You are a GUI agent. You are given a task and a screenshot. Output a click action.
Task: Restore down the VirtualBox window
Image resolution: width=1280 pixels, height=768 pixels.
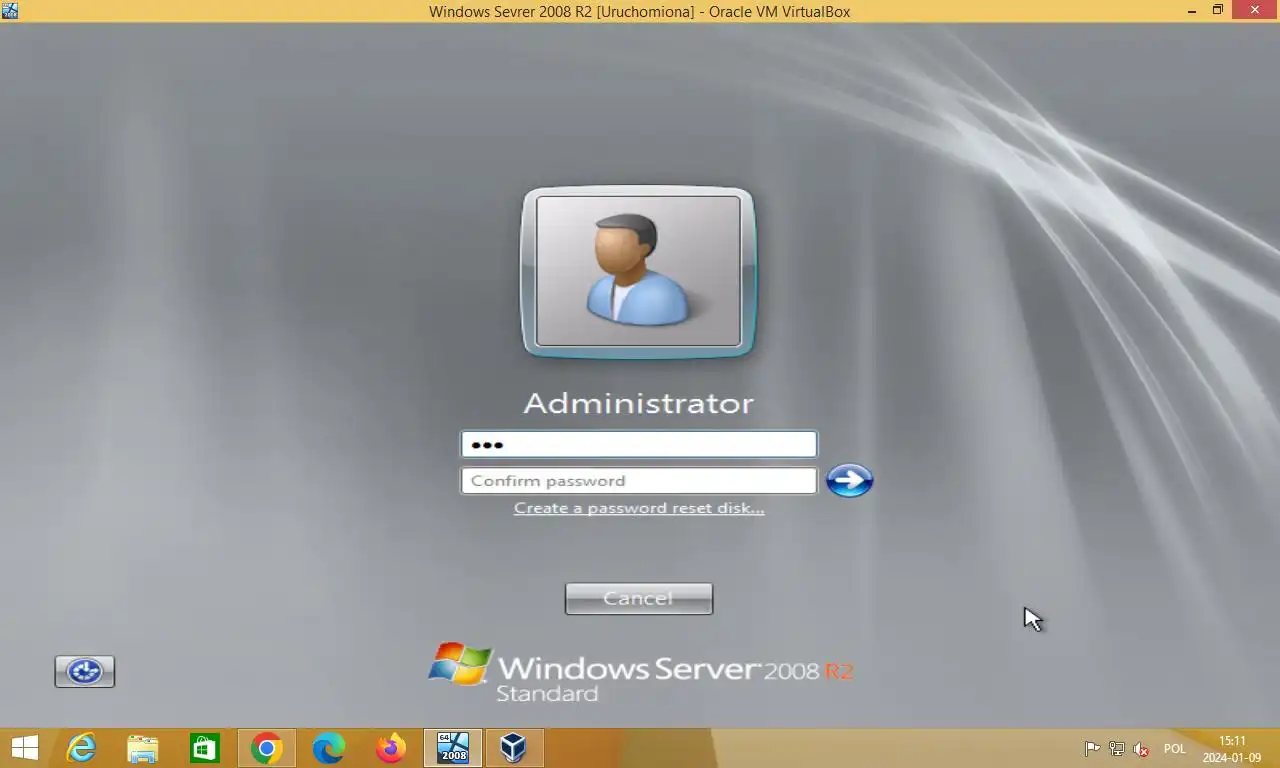coord(1218,11)
